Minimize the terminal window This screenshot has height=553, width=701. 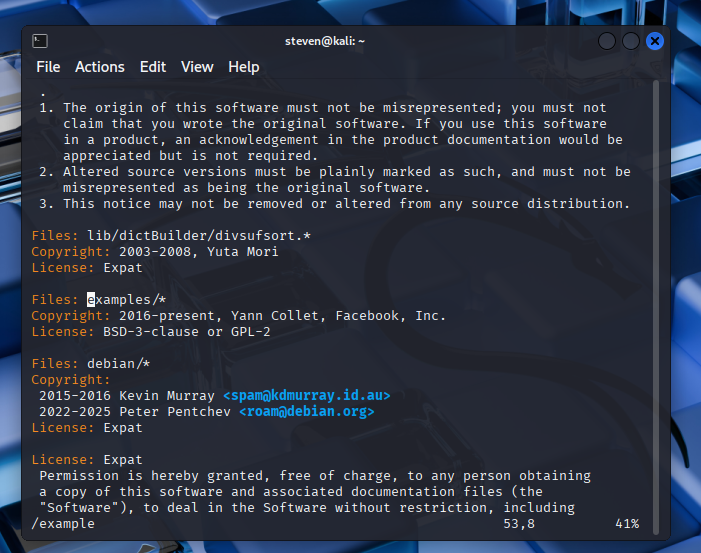[x=607, y=41]
